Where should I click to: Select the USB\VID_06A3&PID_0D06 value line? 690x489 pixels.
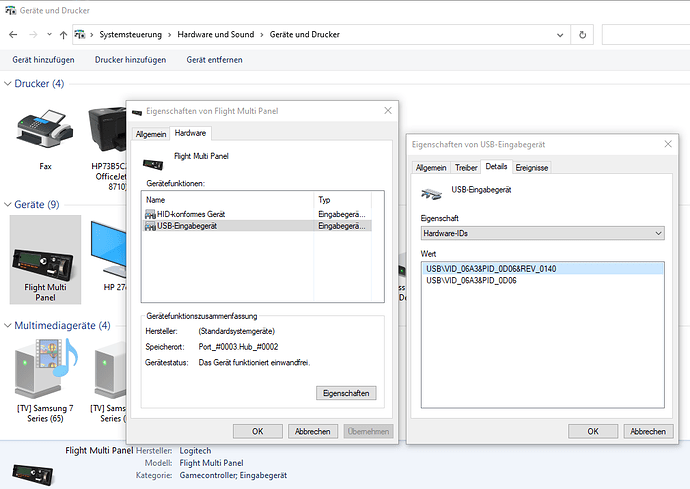tap(471, 281)
